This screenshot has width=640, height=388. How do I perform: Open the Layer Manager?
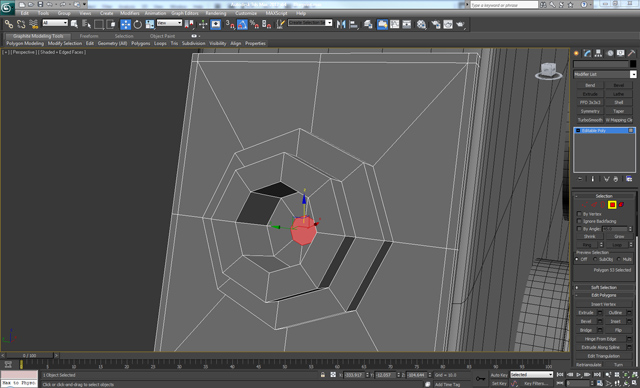368,24
